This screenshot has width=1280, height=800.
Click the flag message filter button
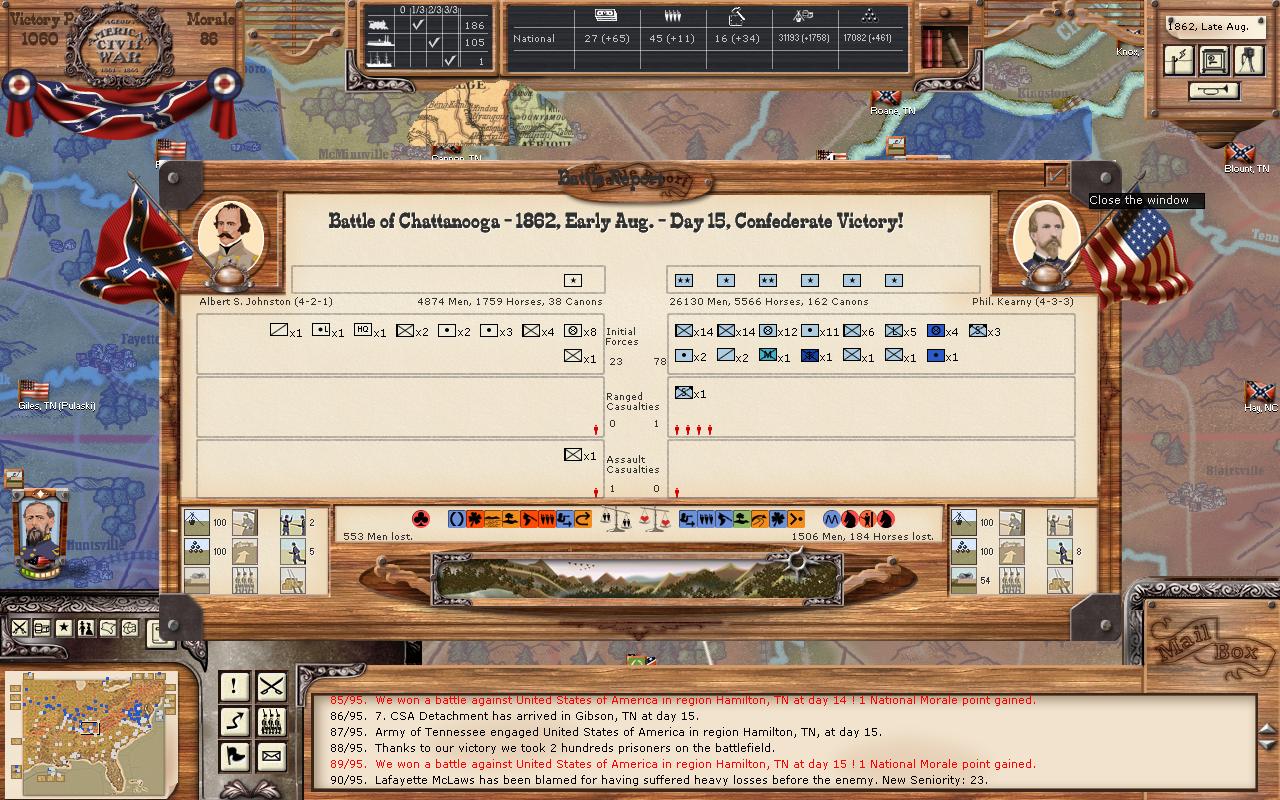[234, 756]
